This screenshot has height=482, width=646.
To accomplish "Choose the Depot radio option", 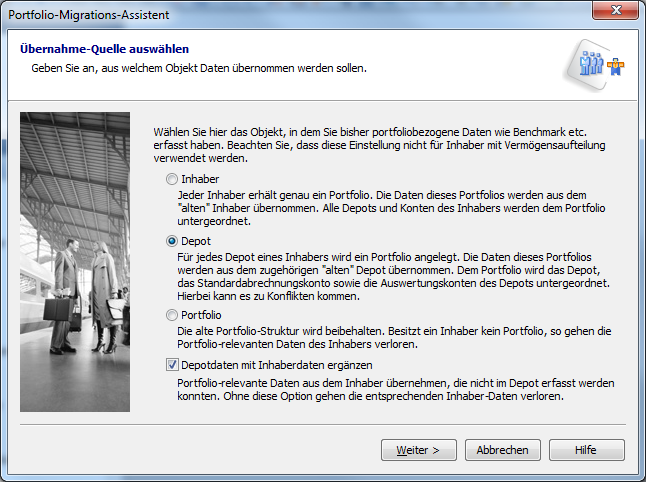I will (171, 241).
